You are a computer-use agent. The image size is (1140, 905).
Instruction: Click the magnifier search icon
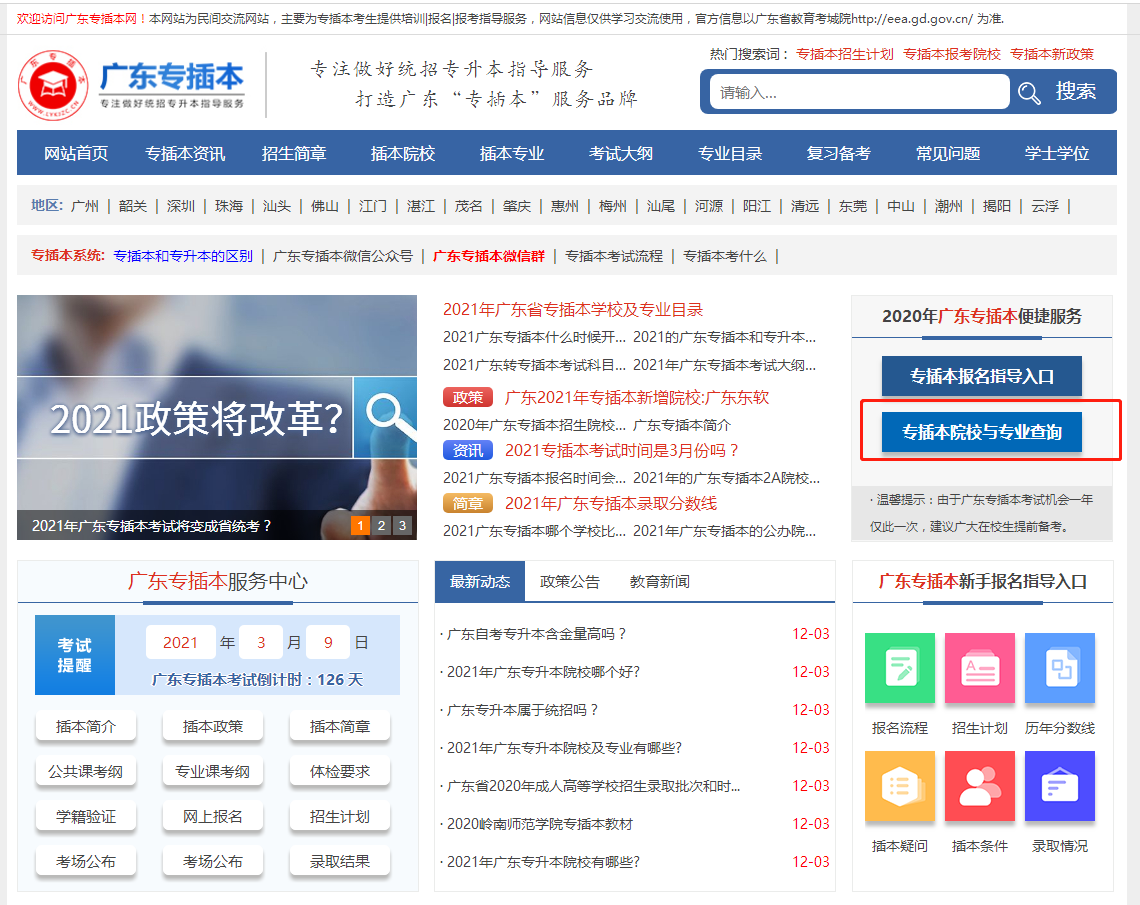[x=1029, y=93]
